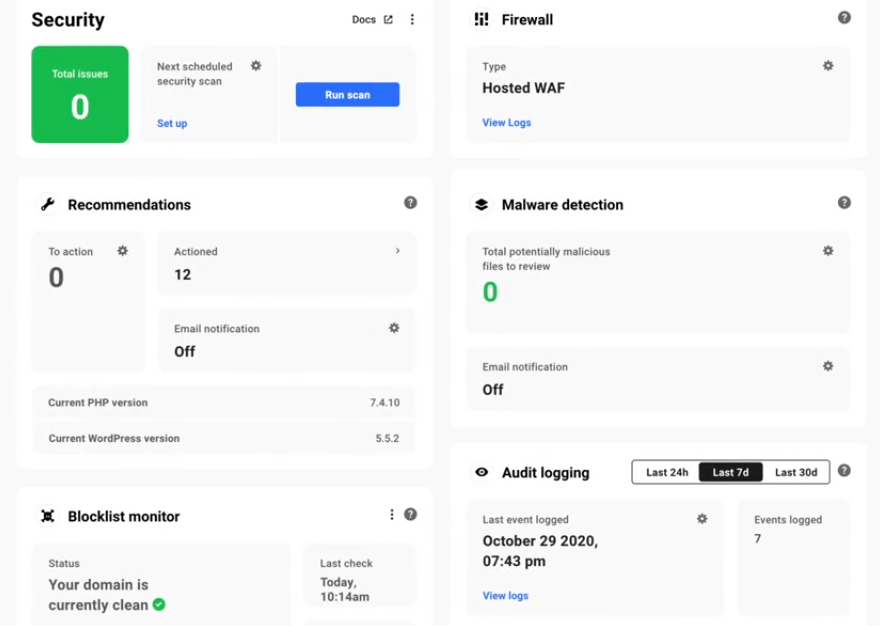Select the Last 7d audit range
Image resolution: width=880 pixels, height=626 pixels.
coord(730,472)
